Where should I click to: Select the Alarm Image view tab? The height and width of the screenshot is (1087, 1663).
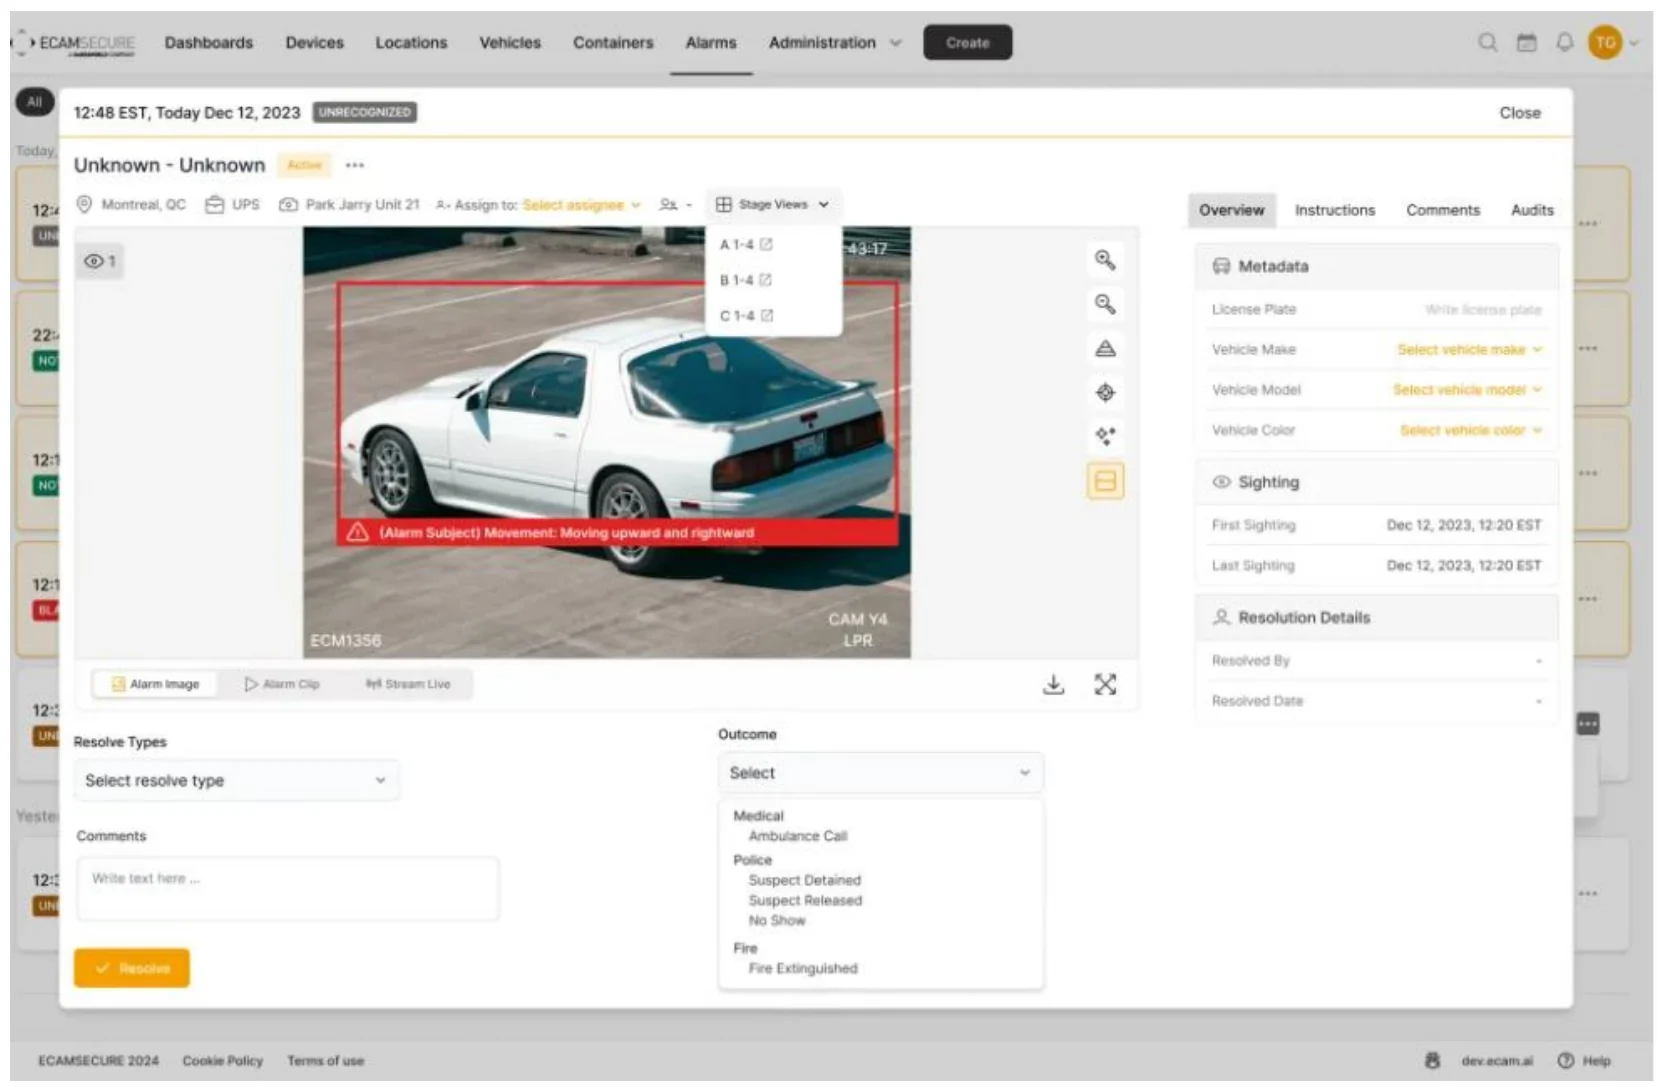155,684
